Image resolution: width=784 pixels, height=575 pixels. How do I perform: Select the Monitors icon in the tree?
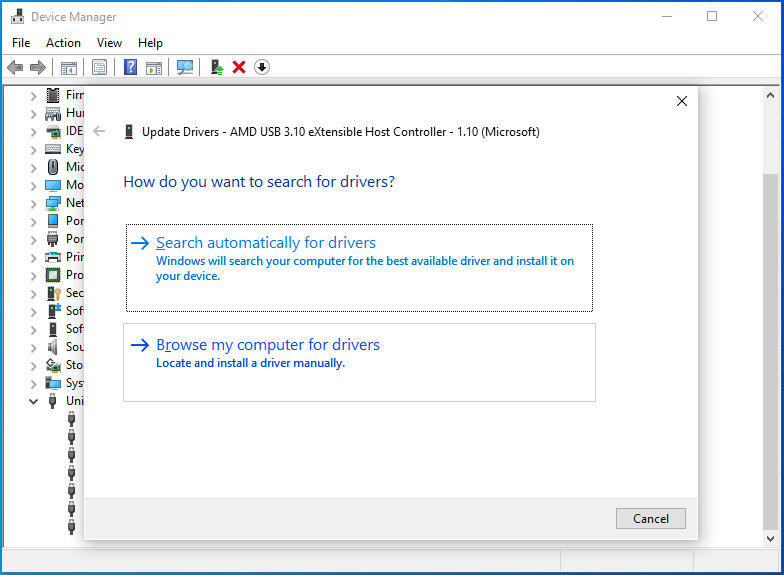pos(53,185)
